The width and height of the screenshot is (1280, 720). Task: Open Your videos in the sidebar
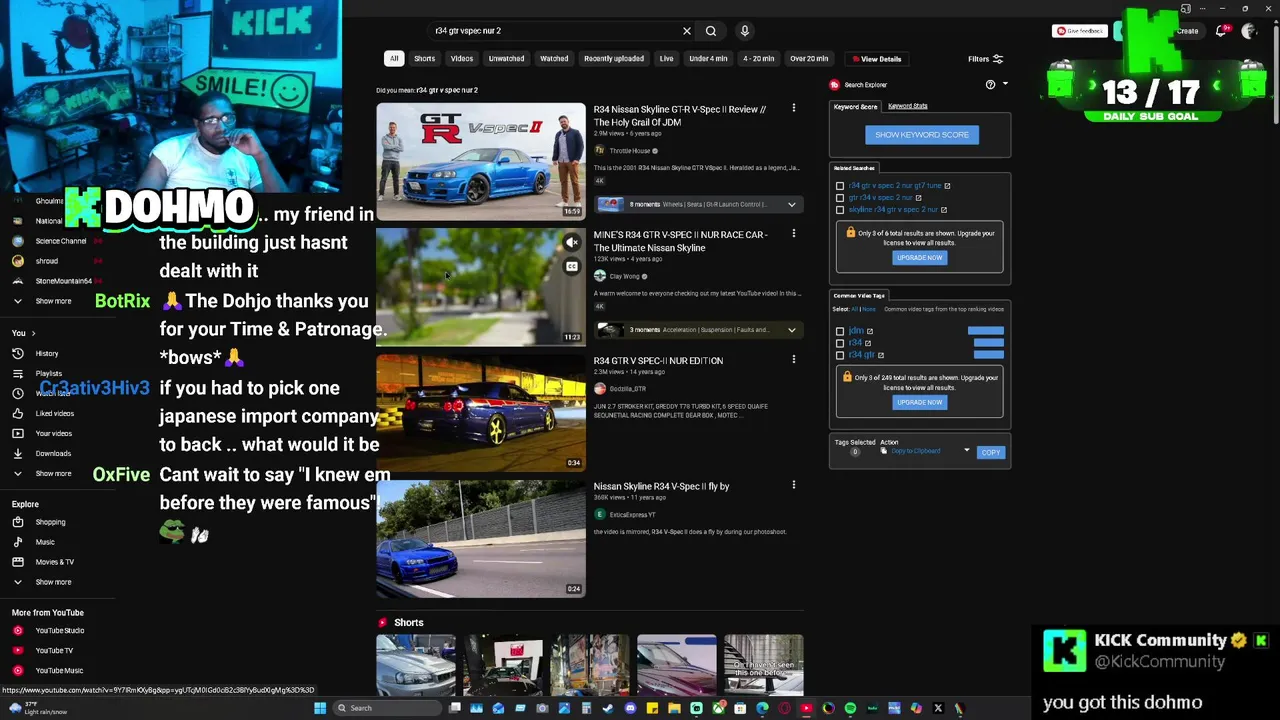pos(53,433)
